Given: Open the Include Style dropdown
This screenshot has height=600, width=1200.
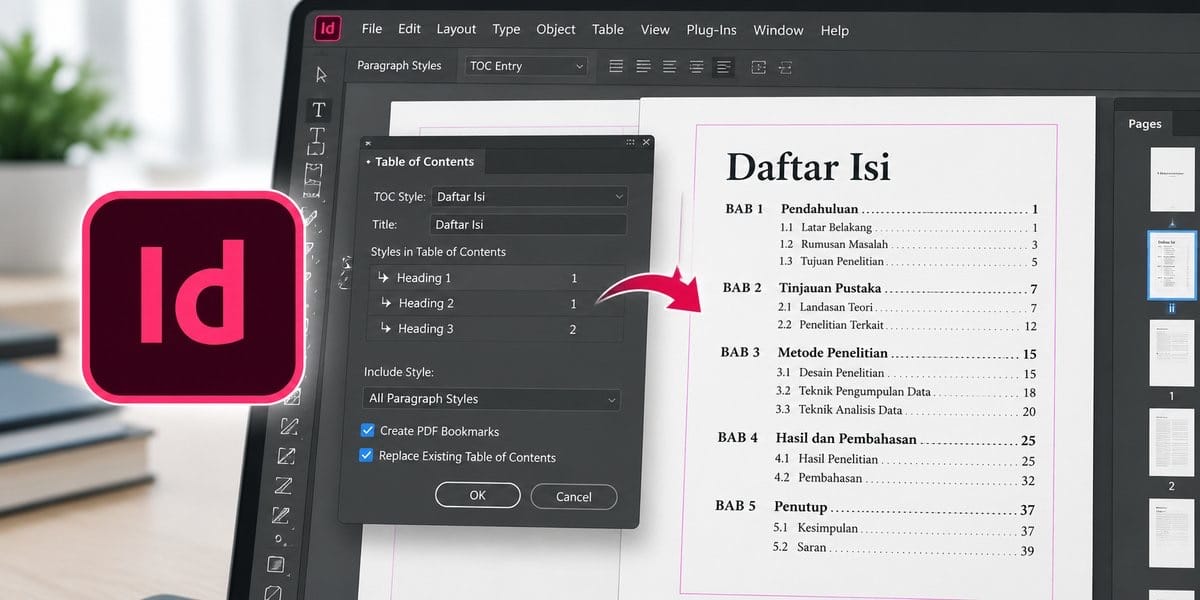Looking at the screenshot, I should pos(492,399).
